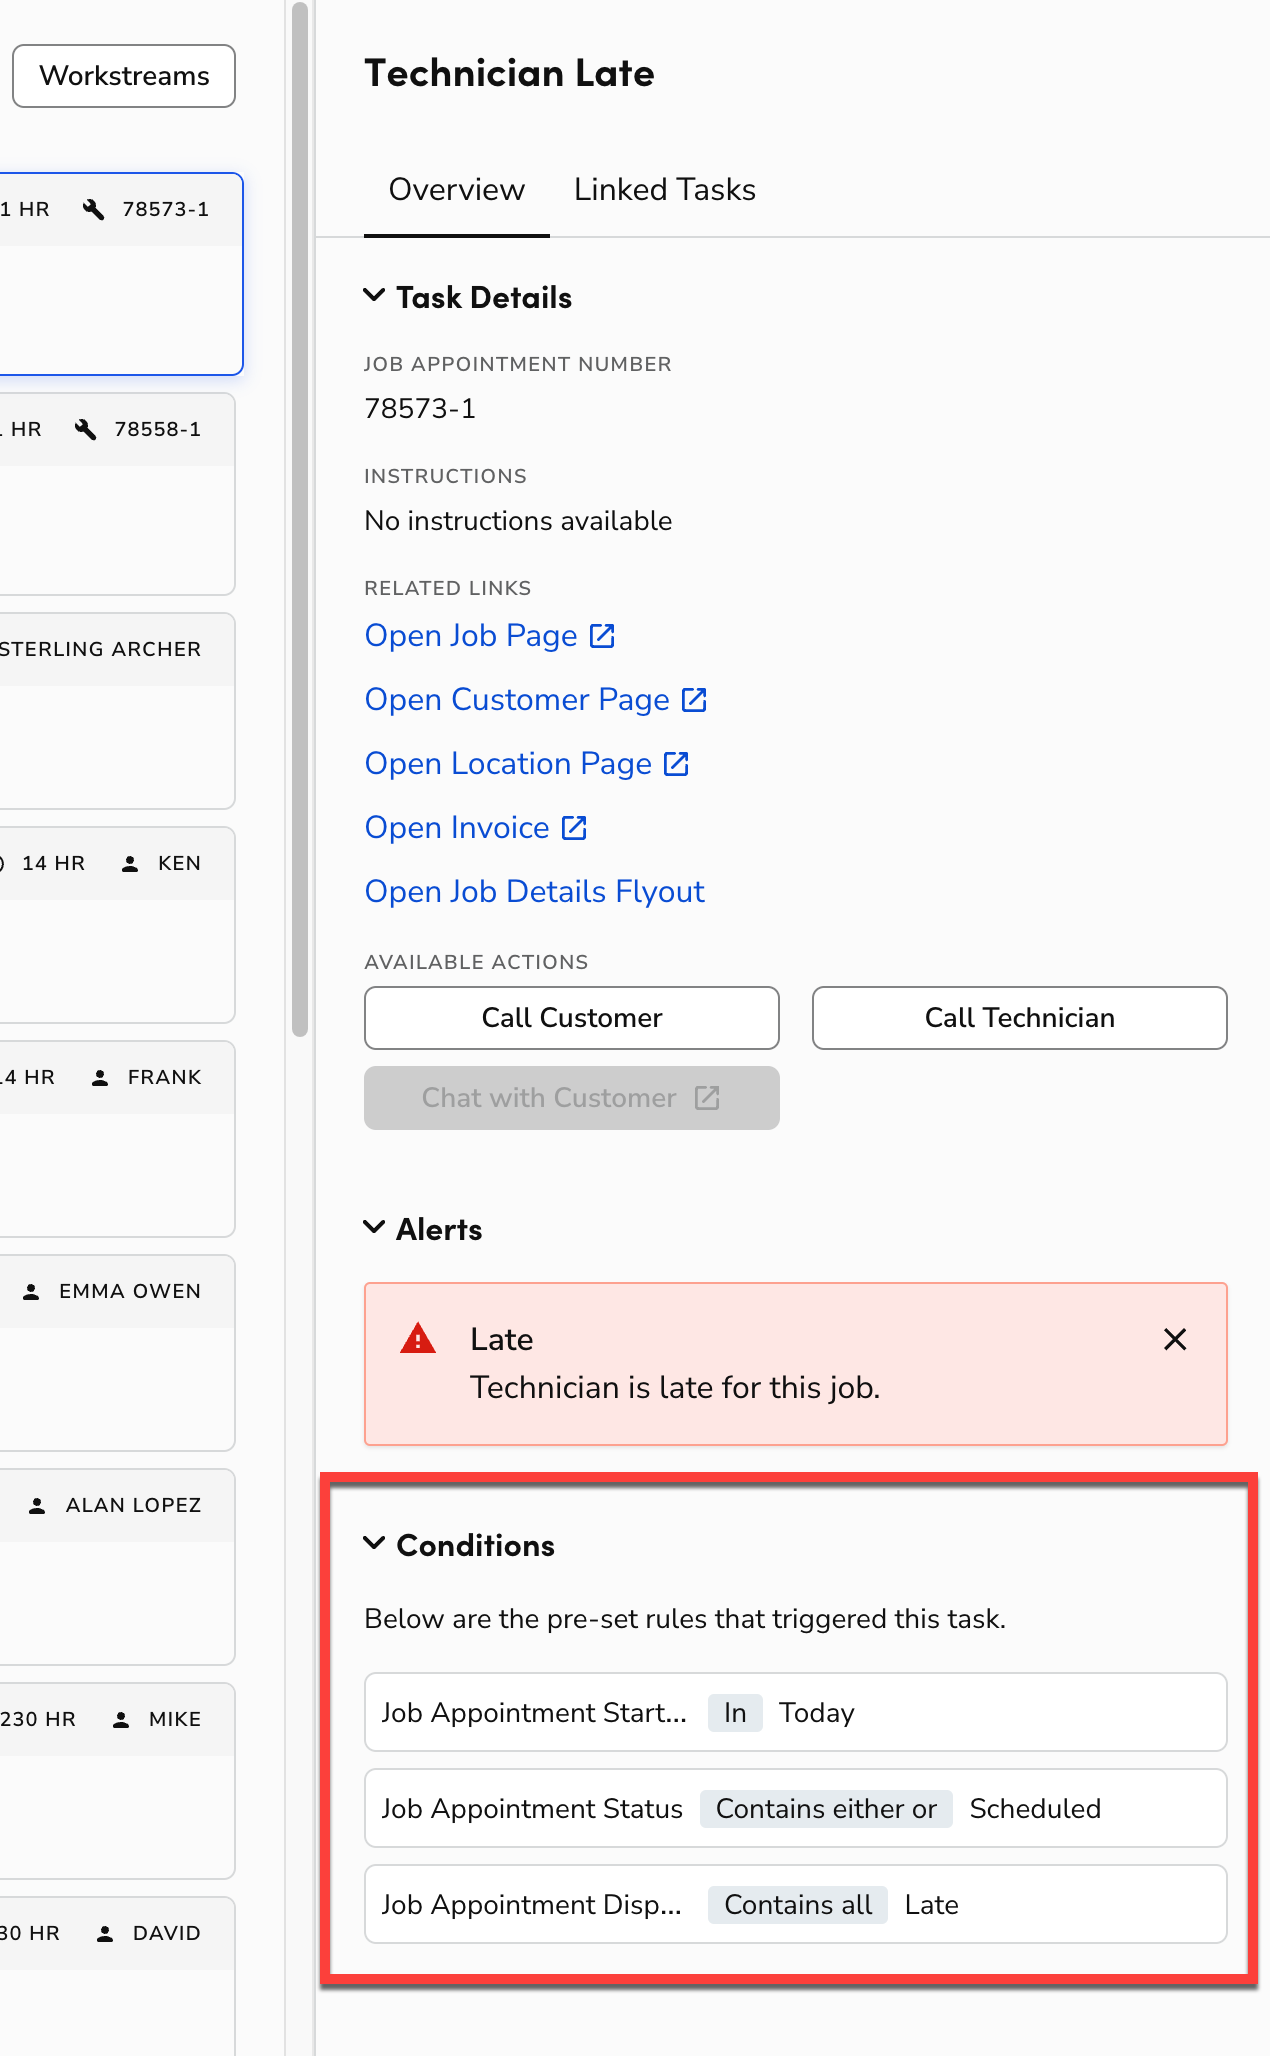Screen dimensions: 1270x2056
Task: Select the task card 78573-1
Action: point(120,274)
